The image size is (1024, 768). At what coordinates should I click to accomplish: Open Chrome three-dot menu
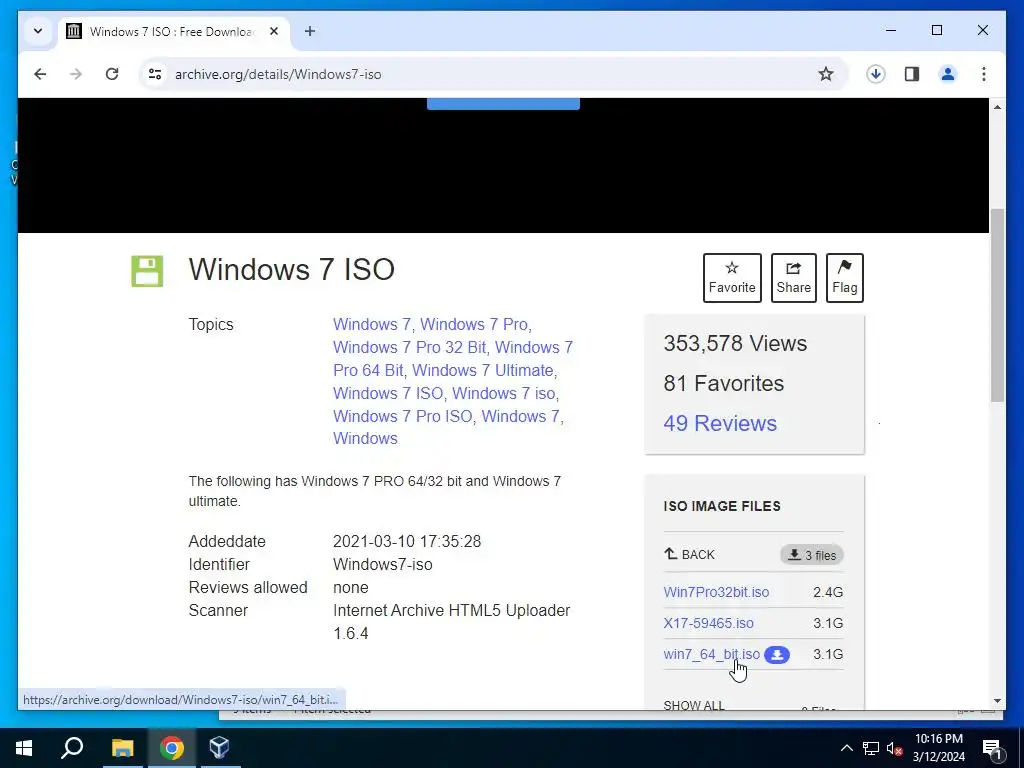[x=984, y=74]
